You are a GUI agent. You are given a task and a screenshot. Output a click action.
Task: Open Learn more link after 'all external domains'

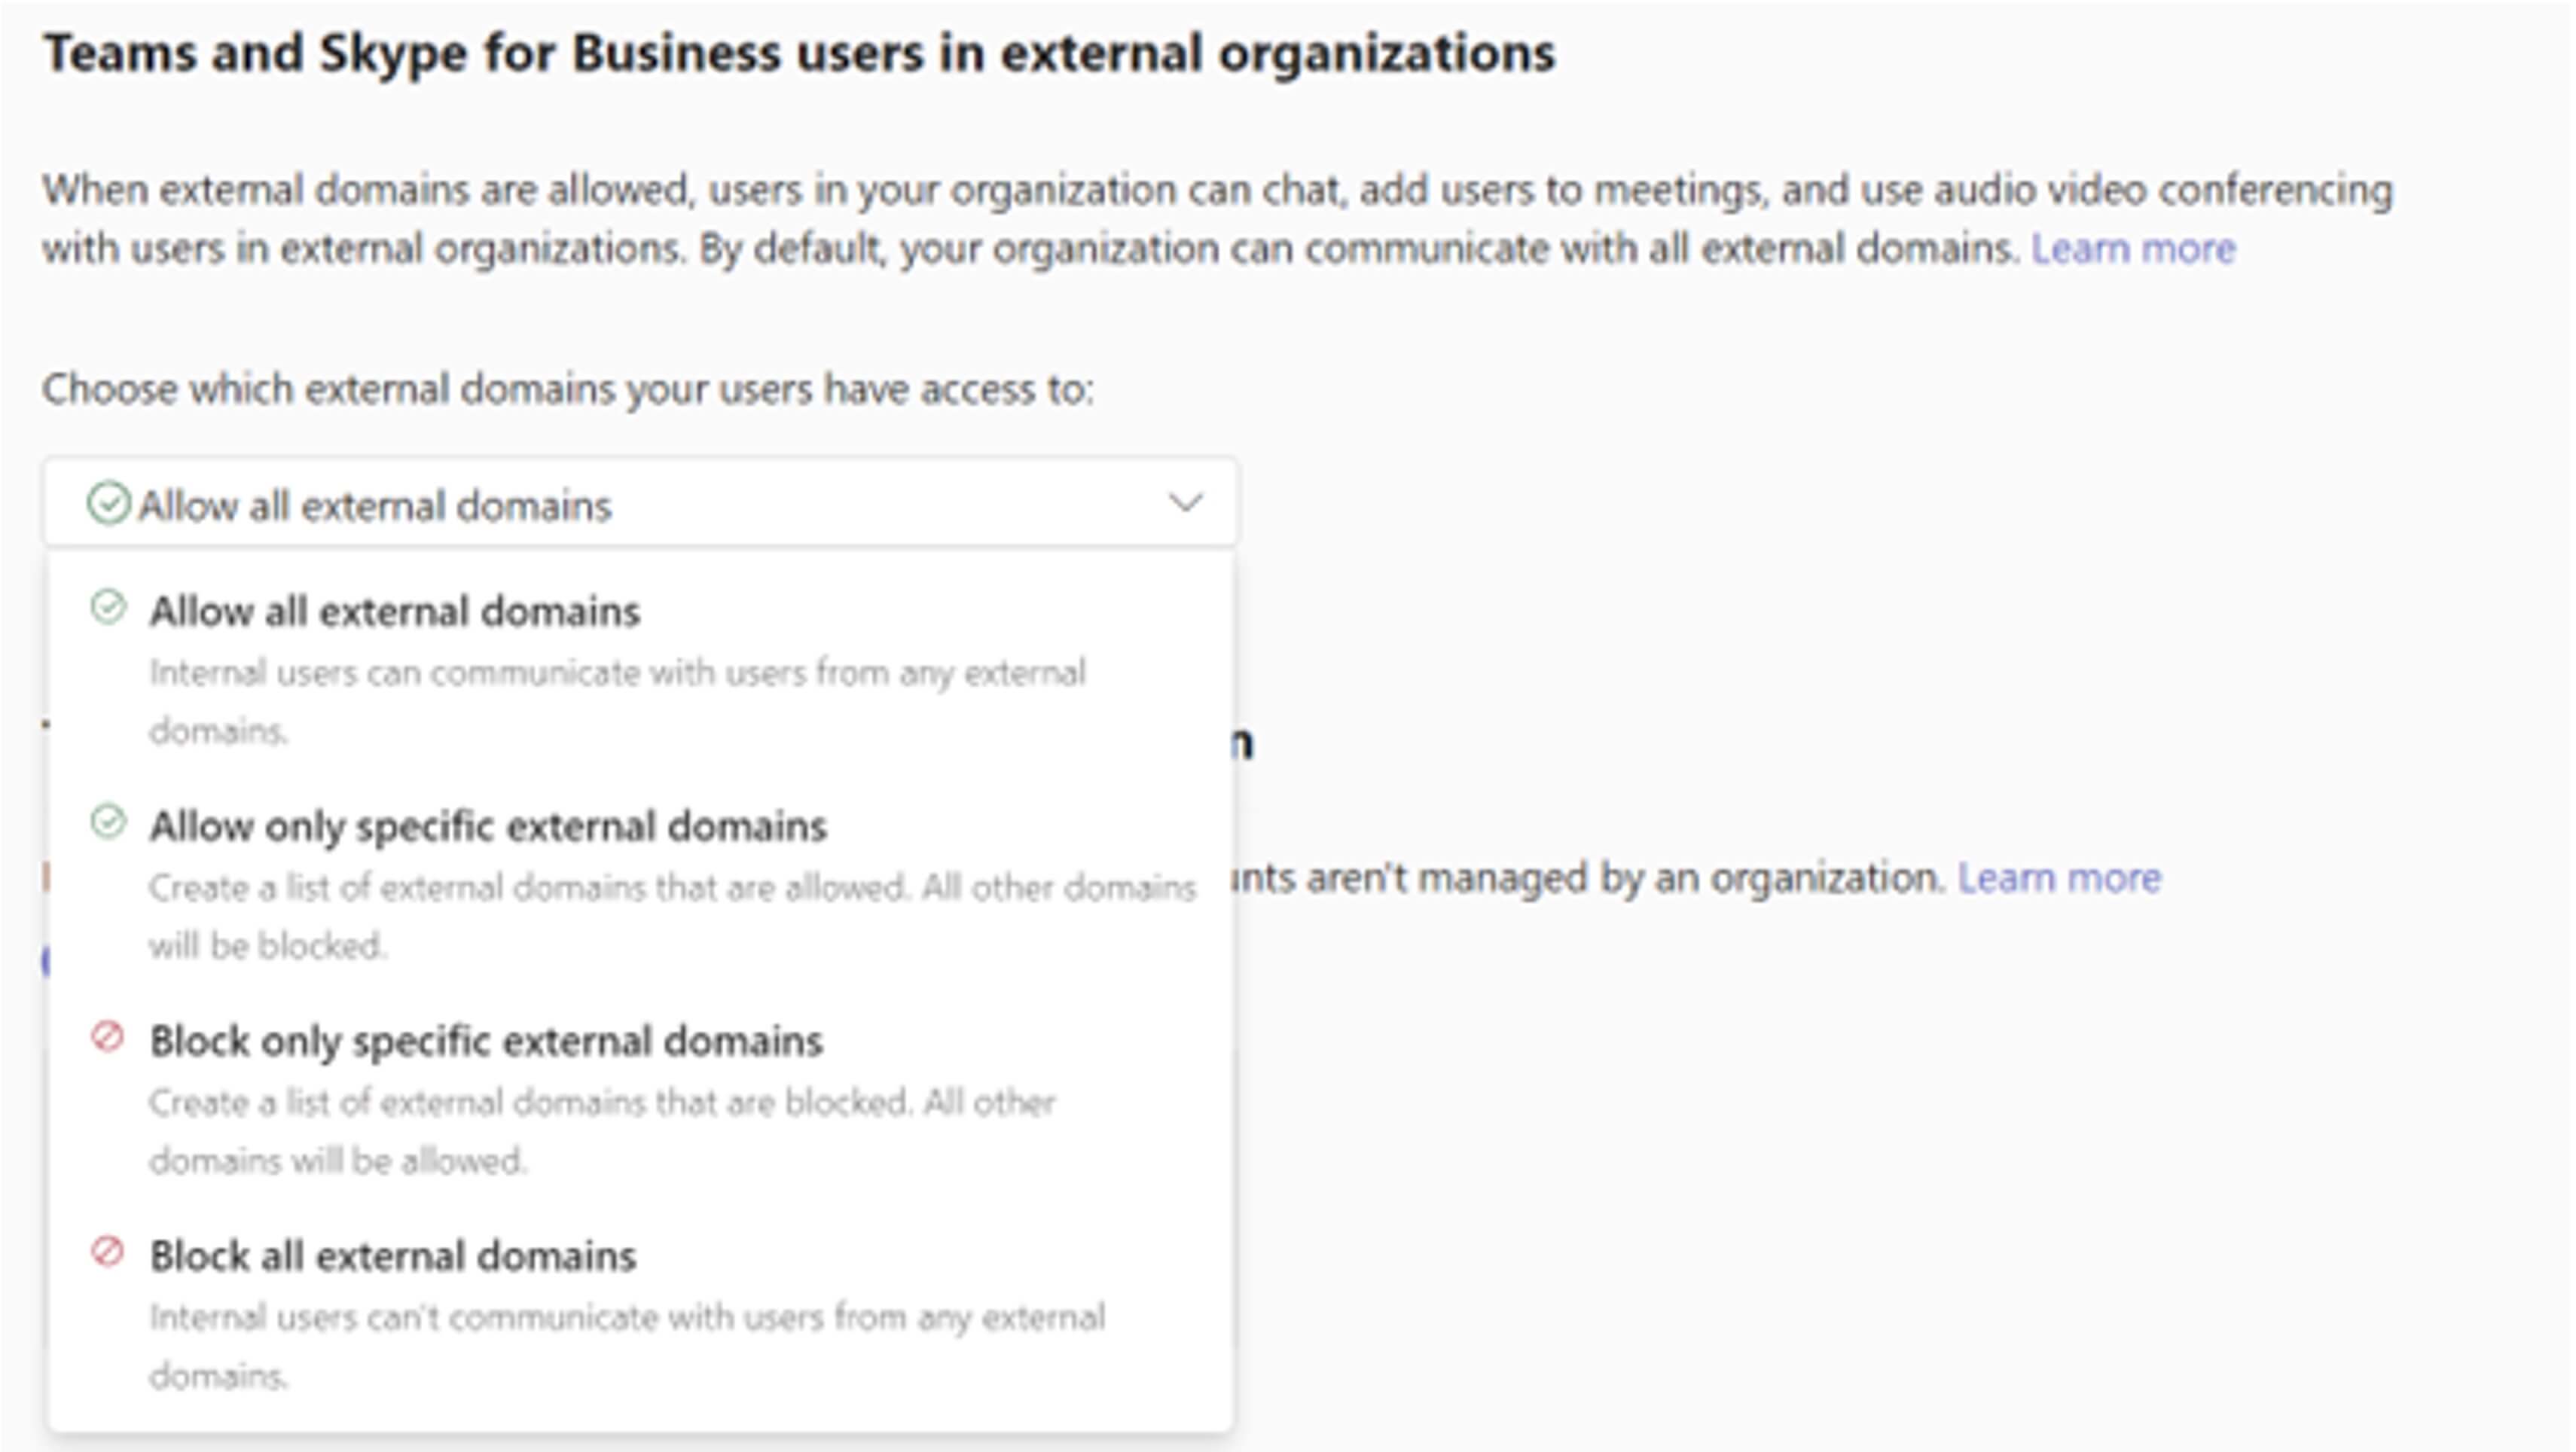pos(2132,248)
